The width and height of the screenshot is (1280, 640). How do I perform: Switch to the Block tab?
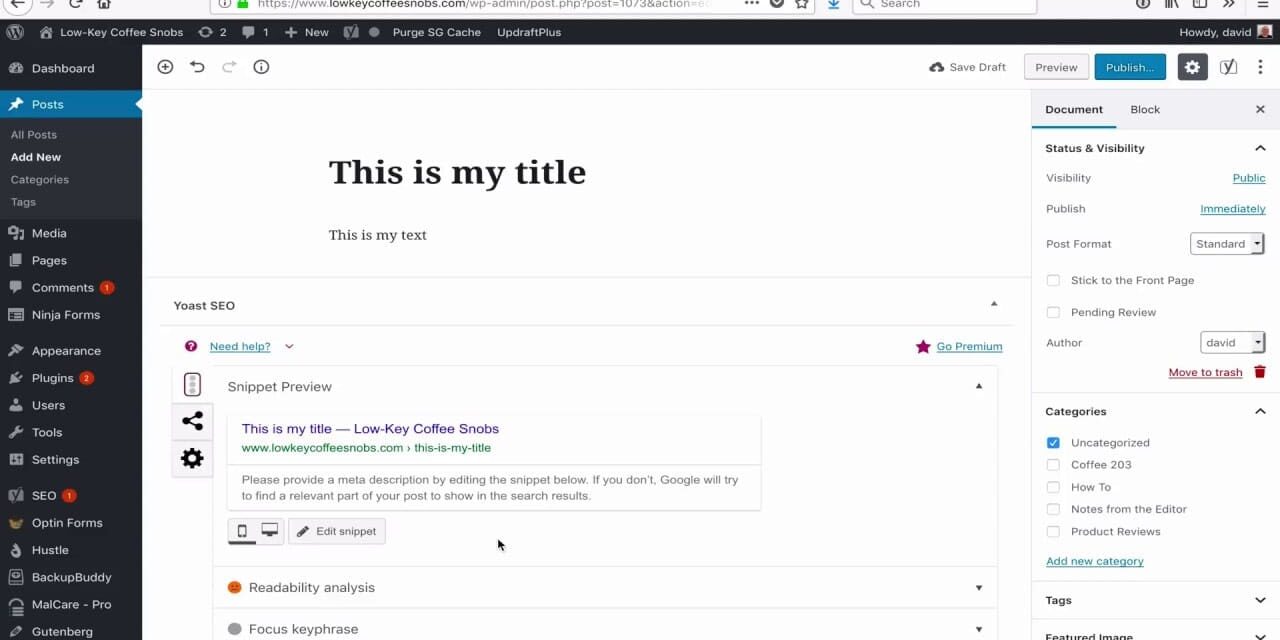point(1145,109)
